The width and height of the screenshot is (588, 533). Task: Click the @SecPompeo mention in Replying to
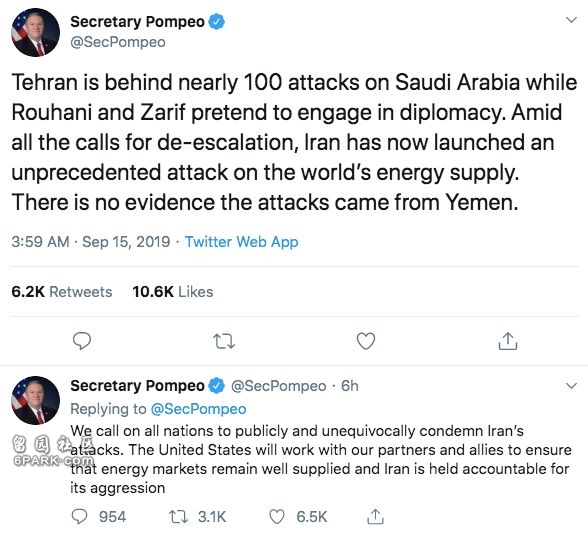(x=198, y=409)
